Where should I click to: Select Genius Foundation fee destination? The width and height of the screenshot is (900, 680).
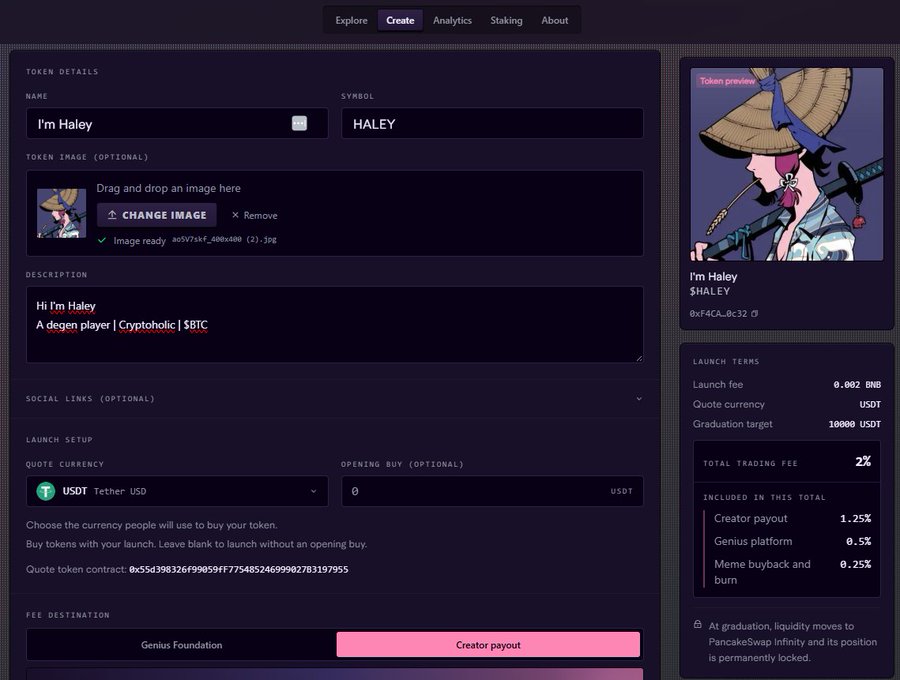pyautogui.click(x=181, y=645)
